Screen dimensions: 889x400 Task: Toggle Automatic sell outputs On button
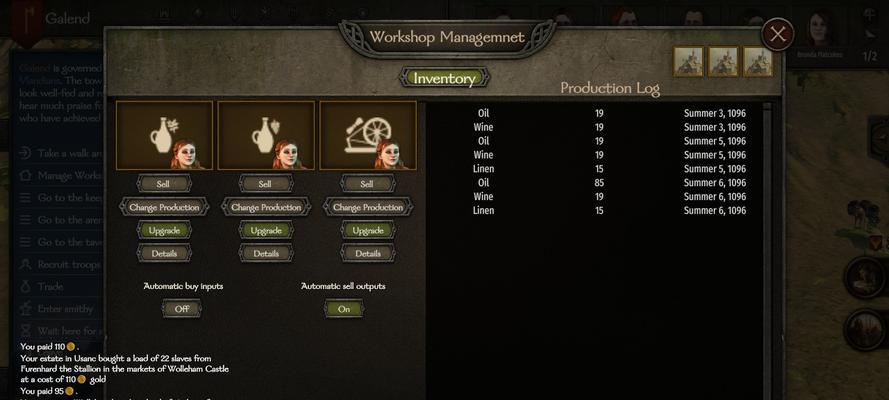pos(344,309)
